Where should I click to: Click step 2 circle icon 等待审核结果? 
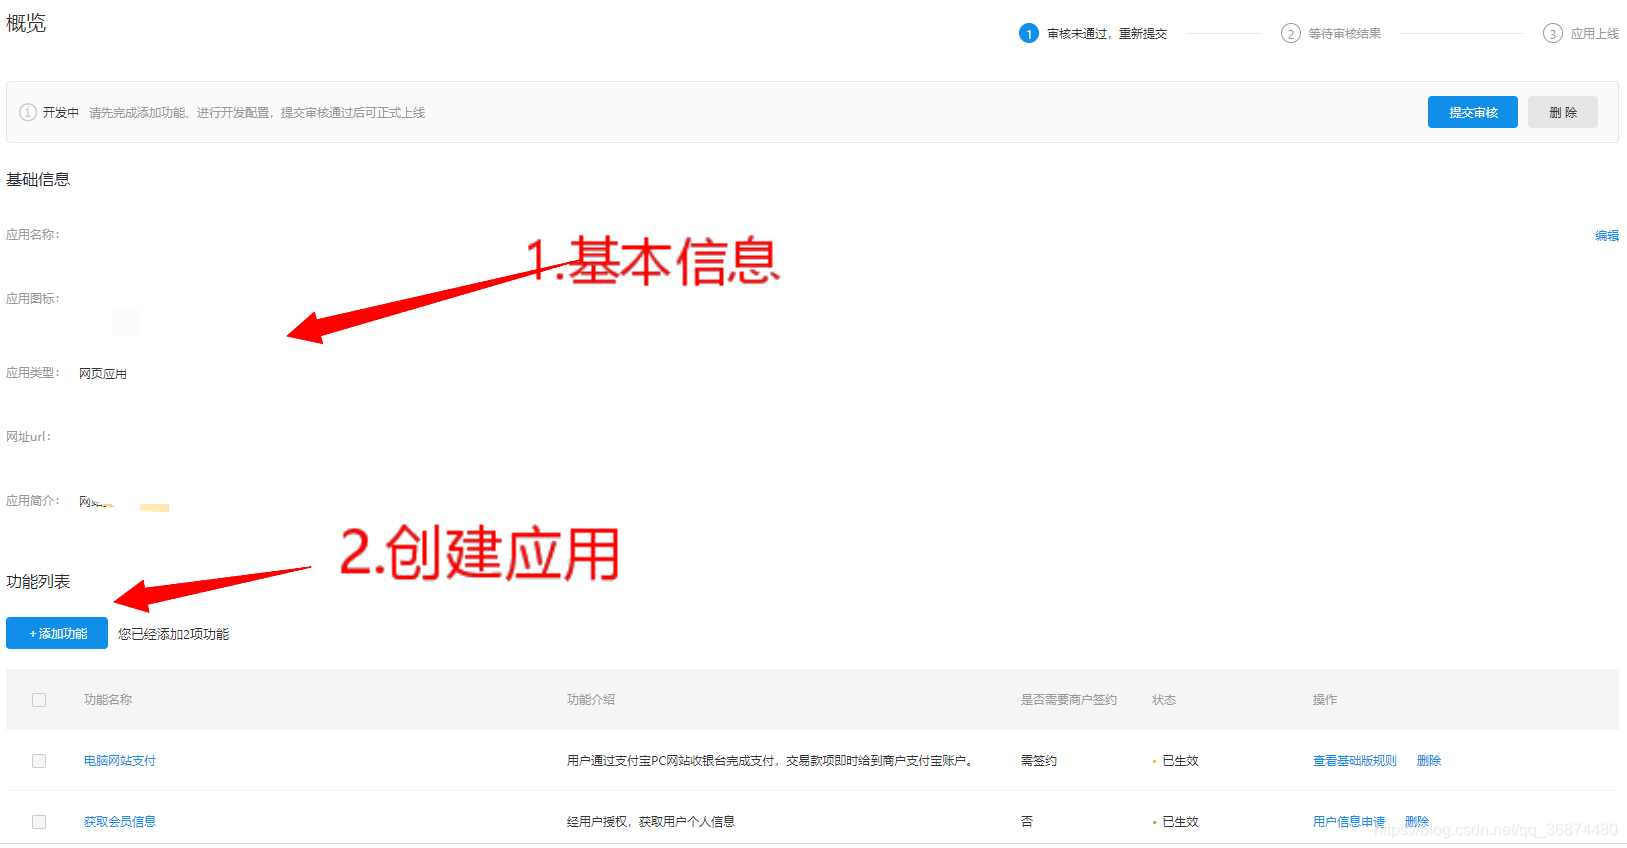(x=1290, y=34)
